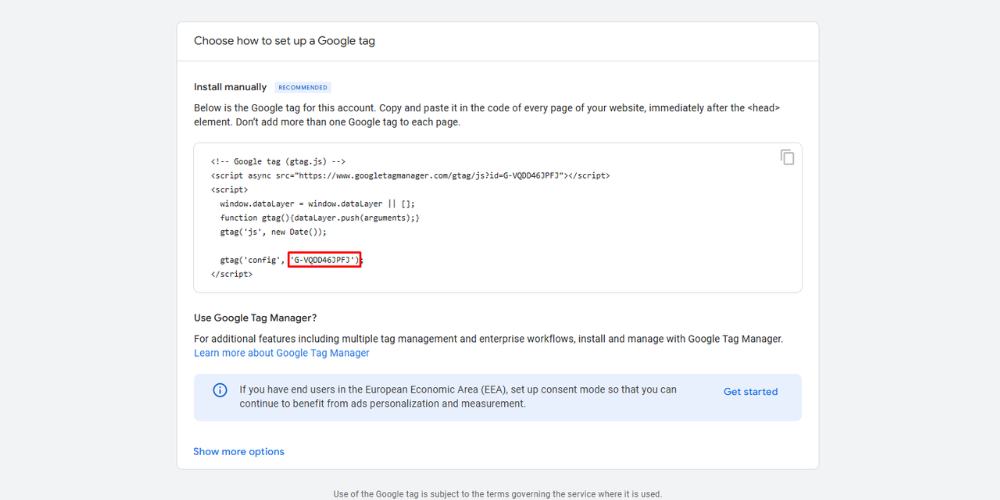Click the Google tag terms of use footer text
Image resolution: width=1000 pixels, height=500 pixels.
497,494
